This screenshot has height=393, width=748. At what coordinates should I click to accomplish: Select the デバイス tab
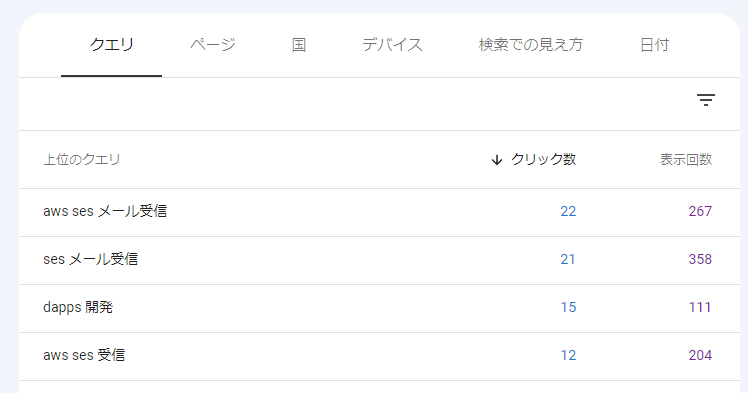tap(392, 45)
